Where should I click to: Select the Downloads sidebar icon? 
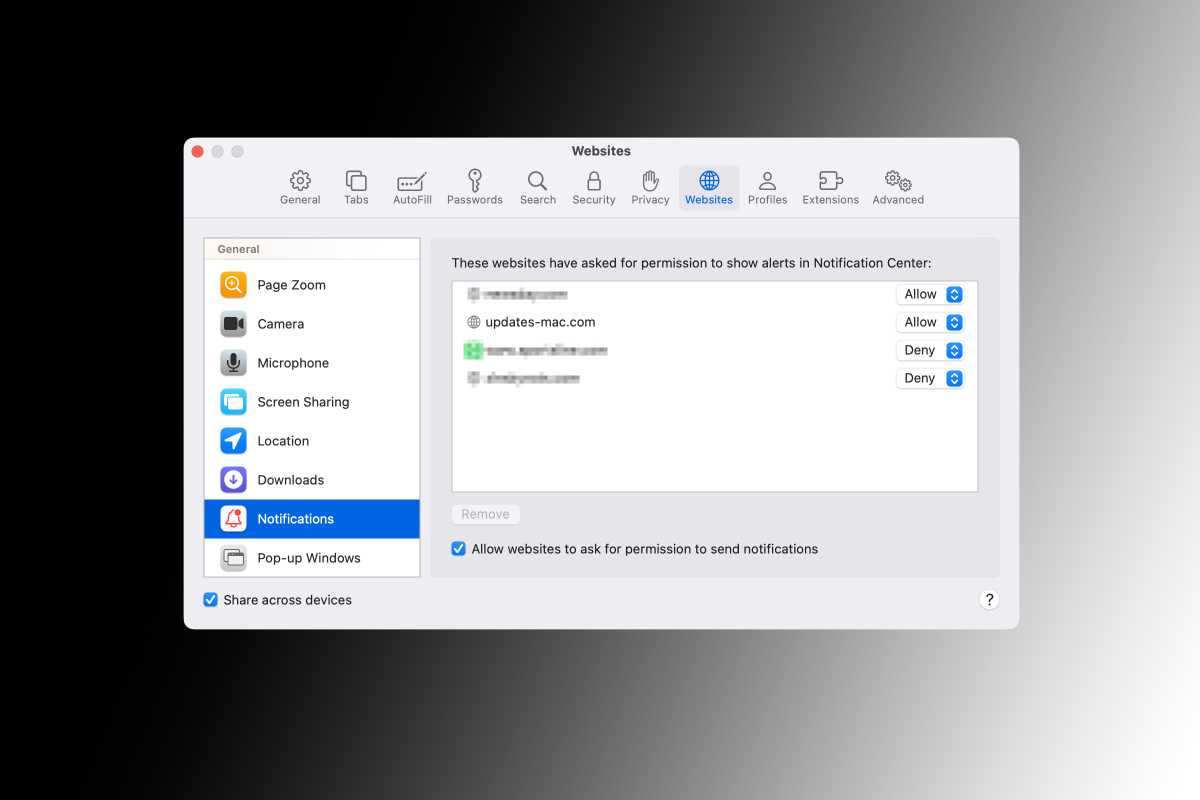point(232,479)
